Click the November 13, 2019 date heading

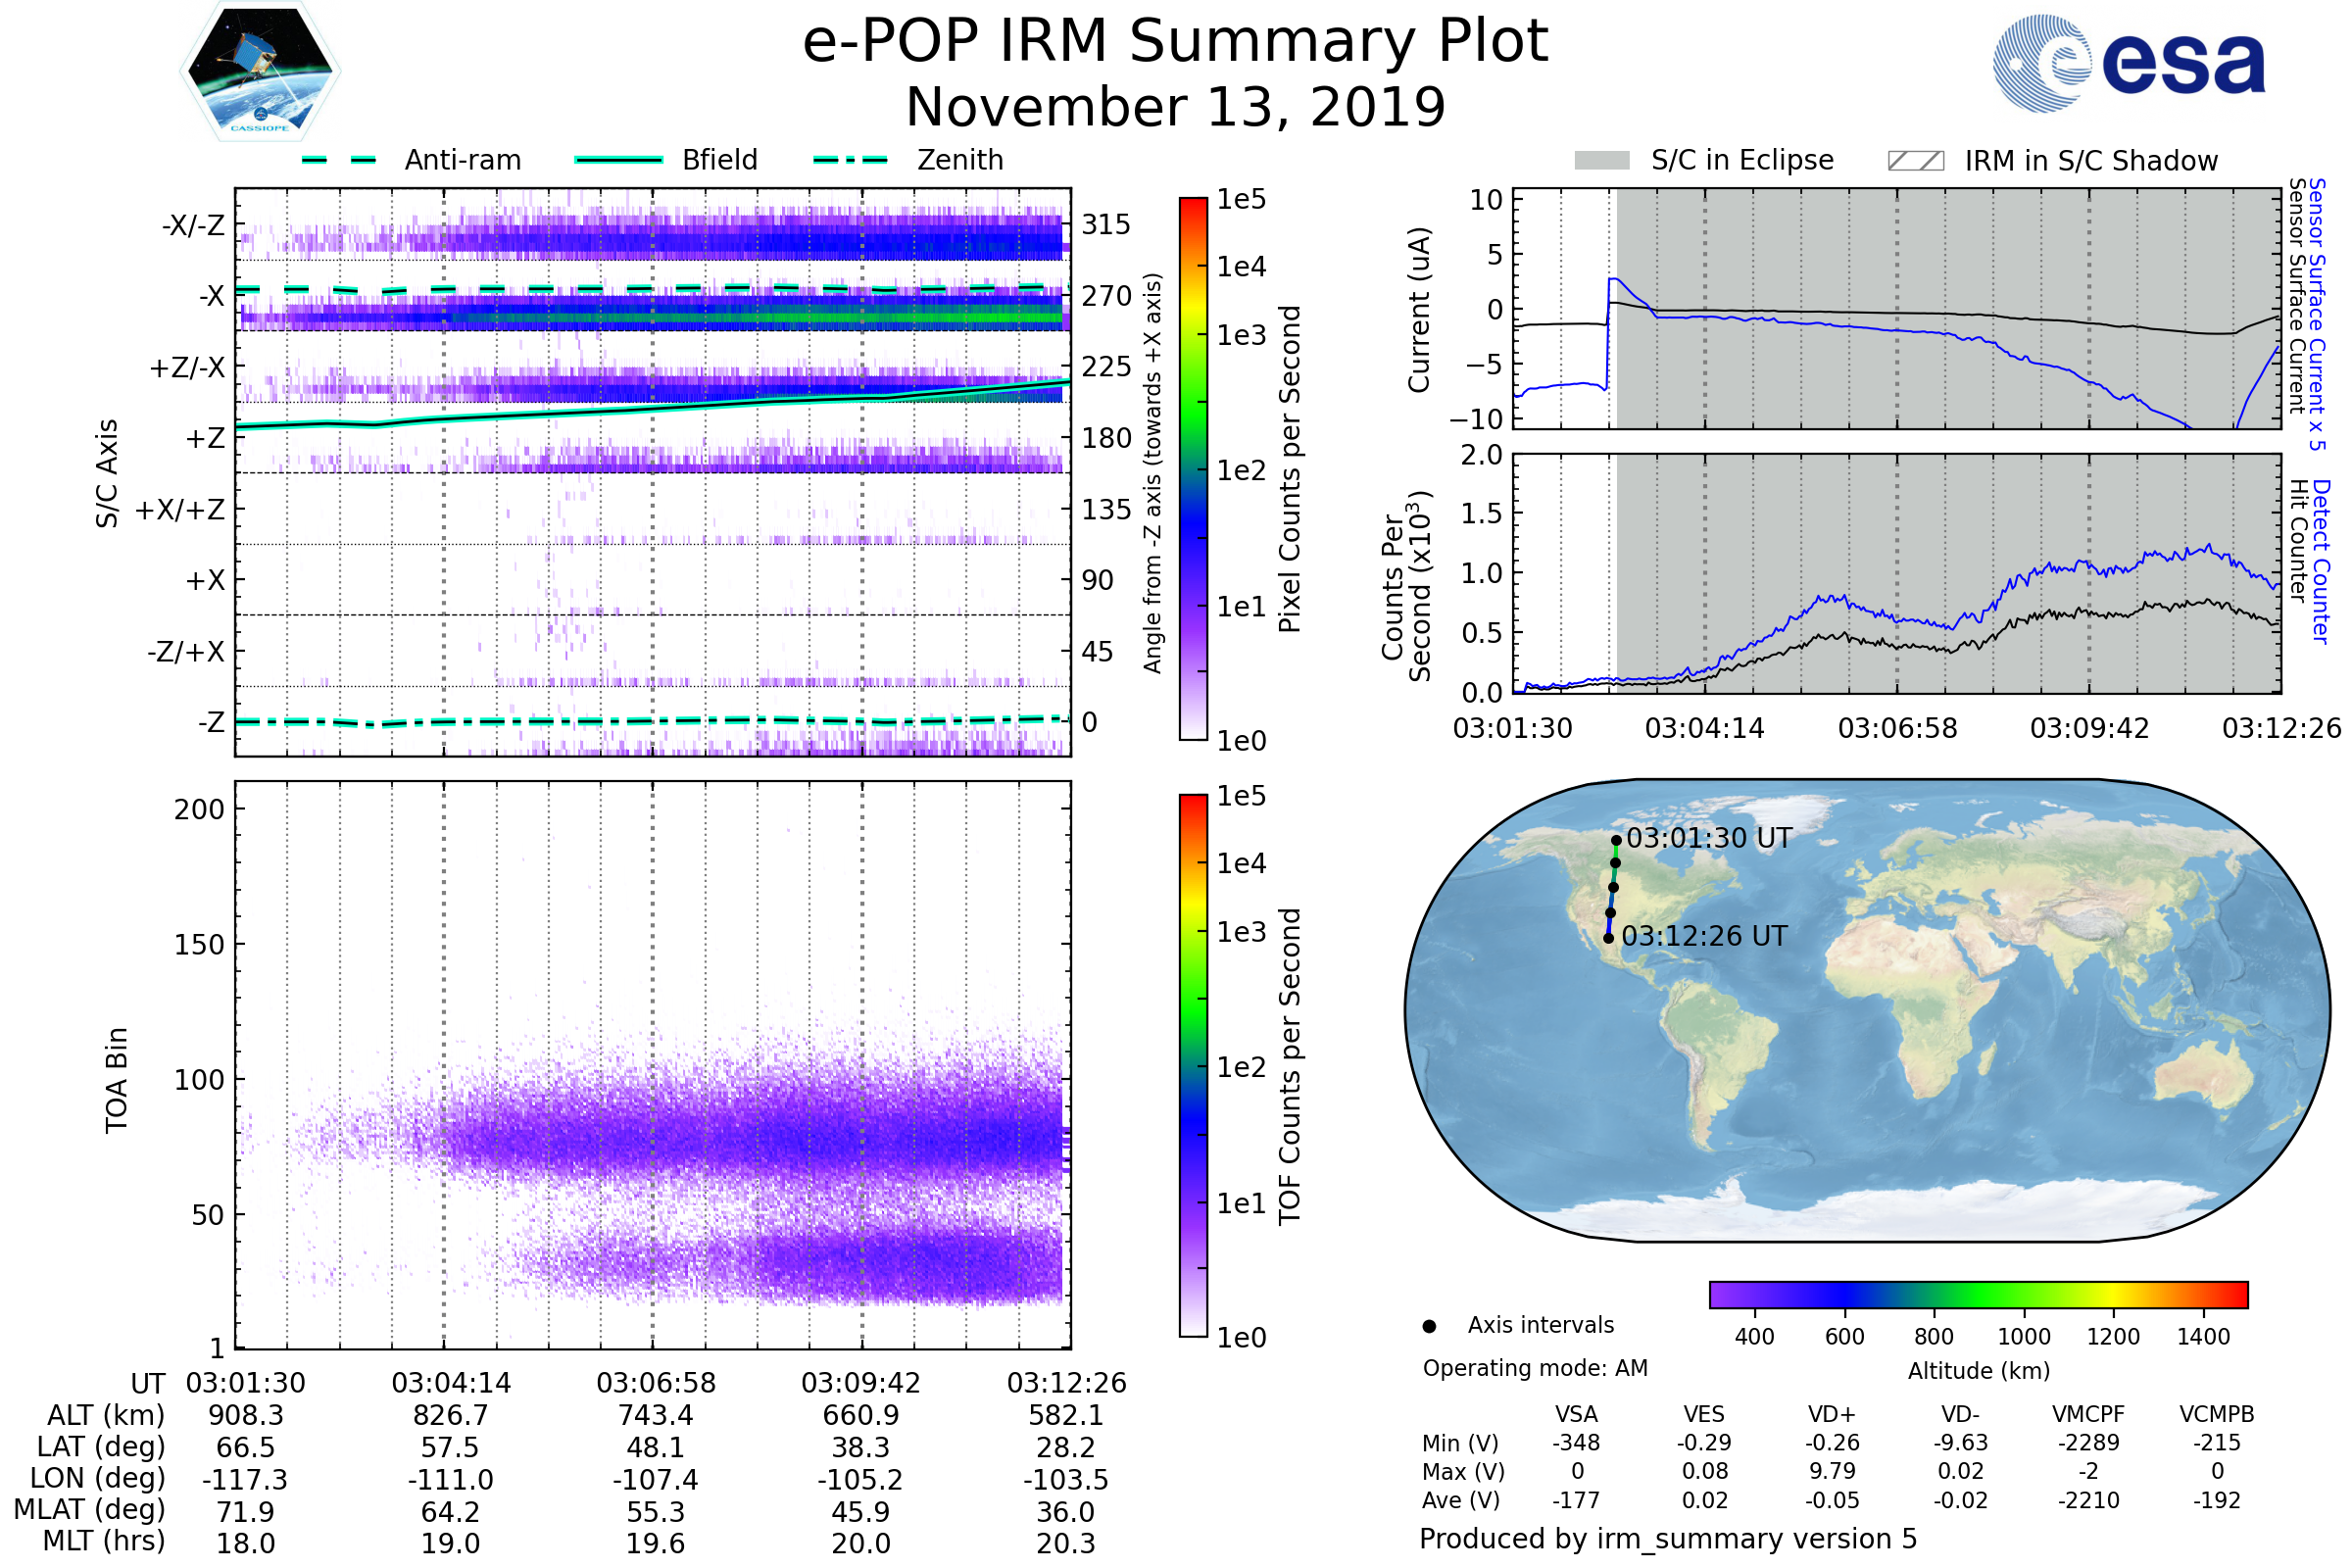(1175, 108)
